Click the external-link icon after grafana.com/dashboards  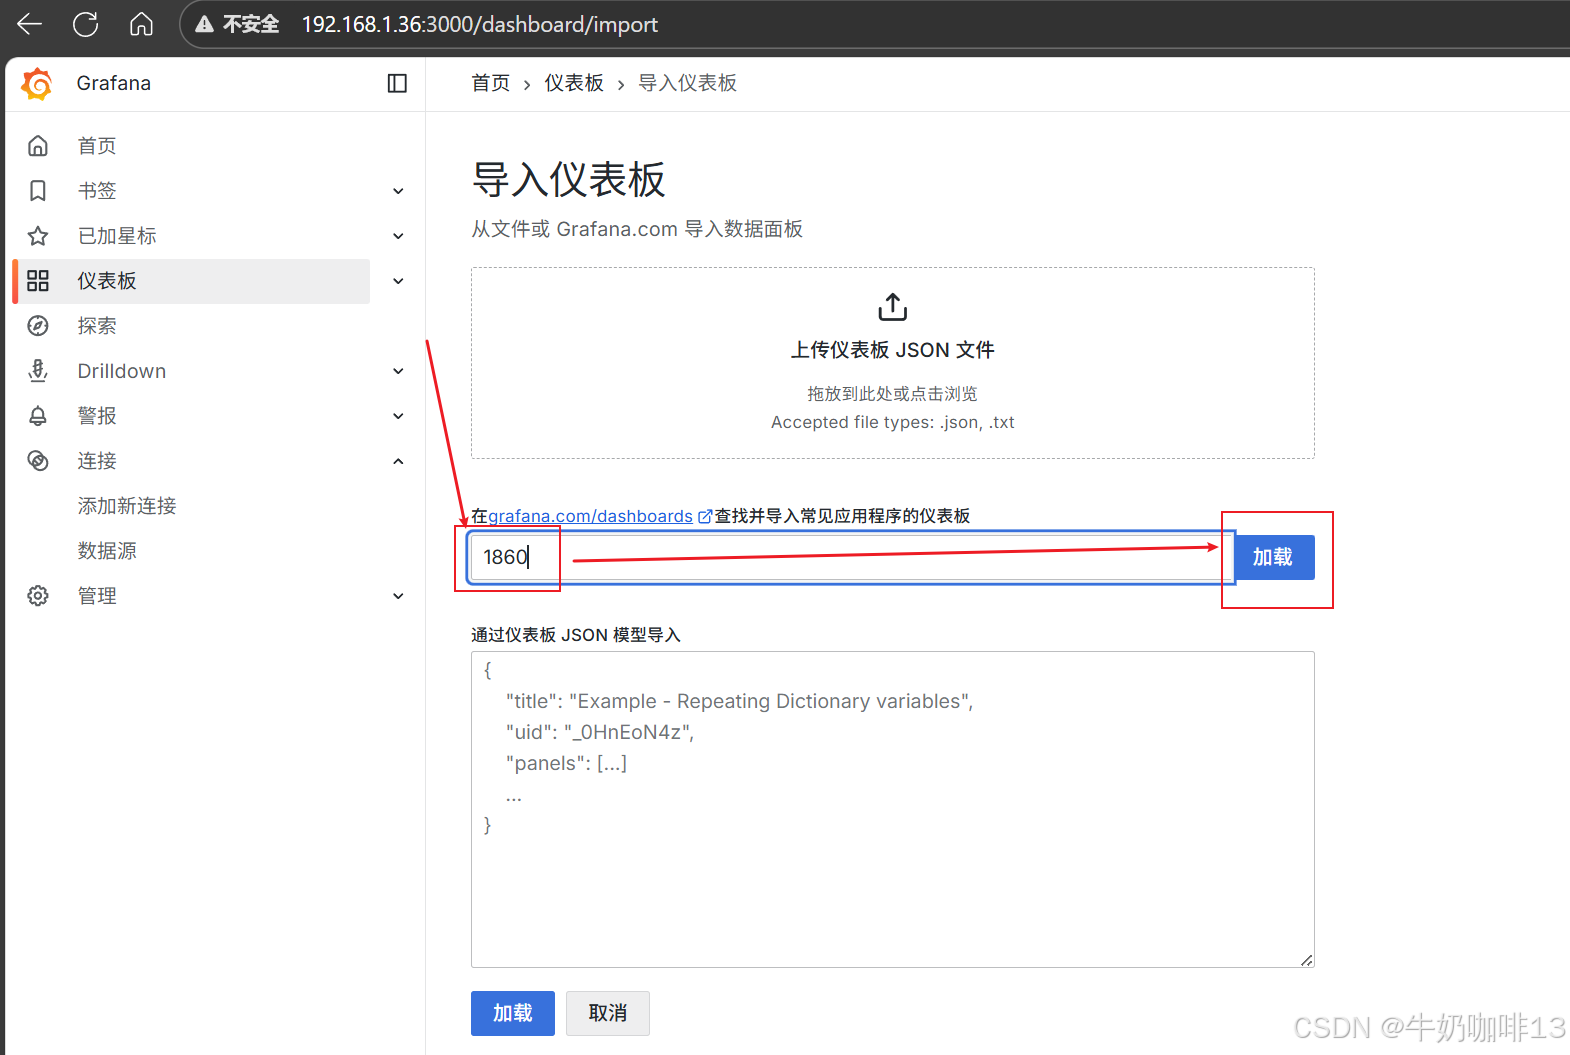[705, 516]
